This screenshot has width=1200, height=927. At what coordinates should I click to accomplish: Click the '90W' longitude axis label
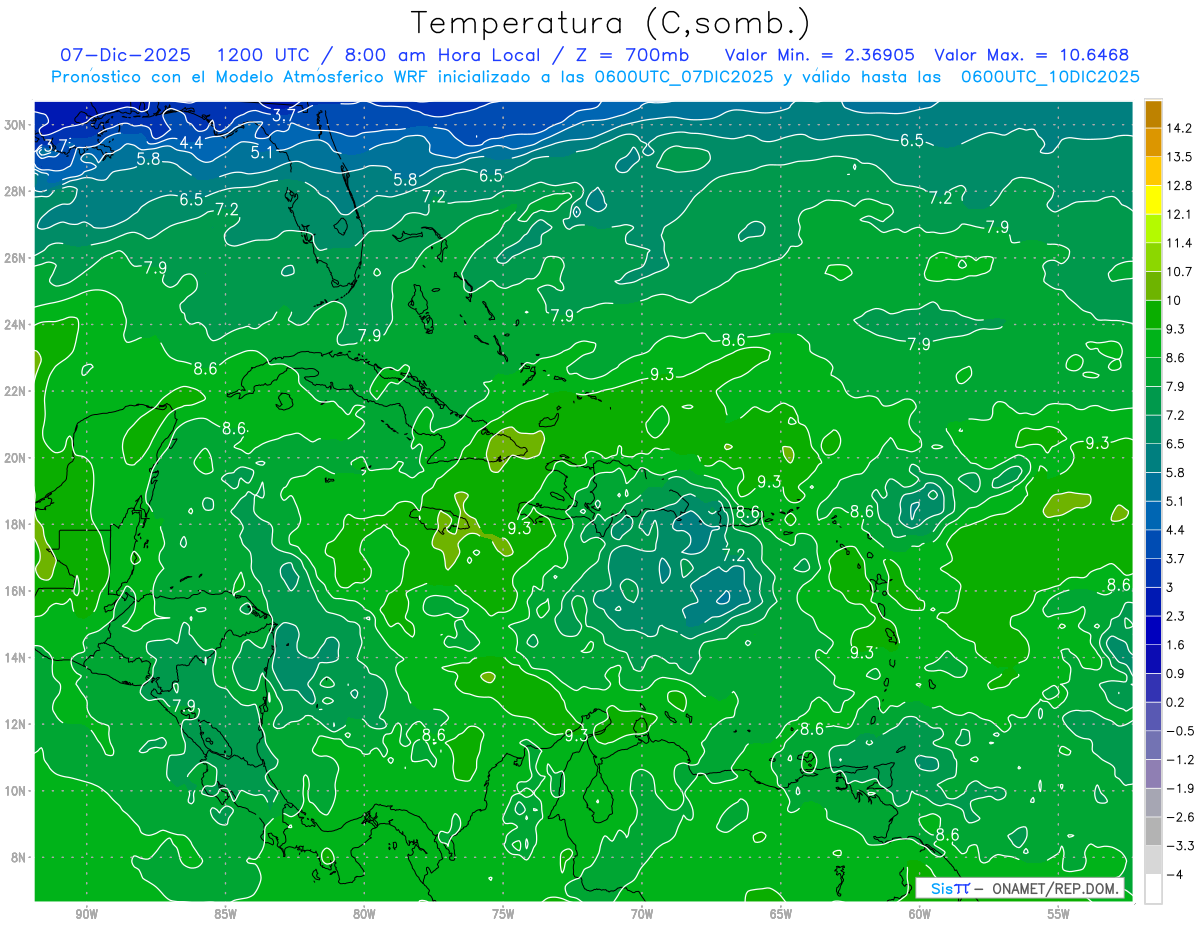87,914
